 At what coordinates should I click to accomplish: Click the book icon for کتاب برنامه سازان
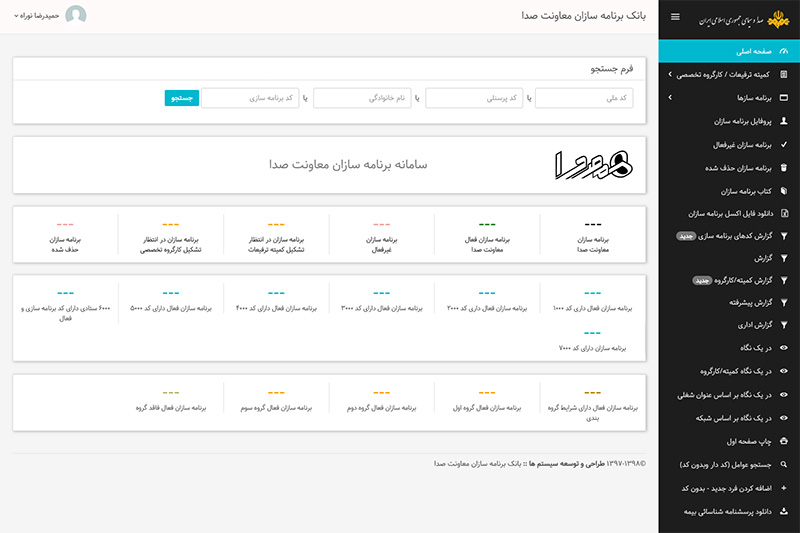pyautogui.click(x=783, y=190)
